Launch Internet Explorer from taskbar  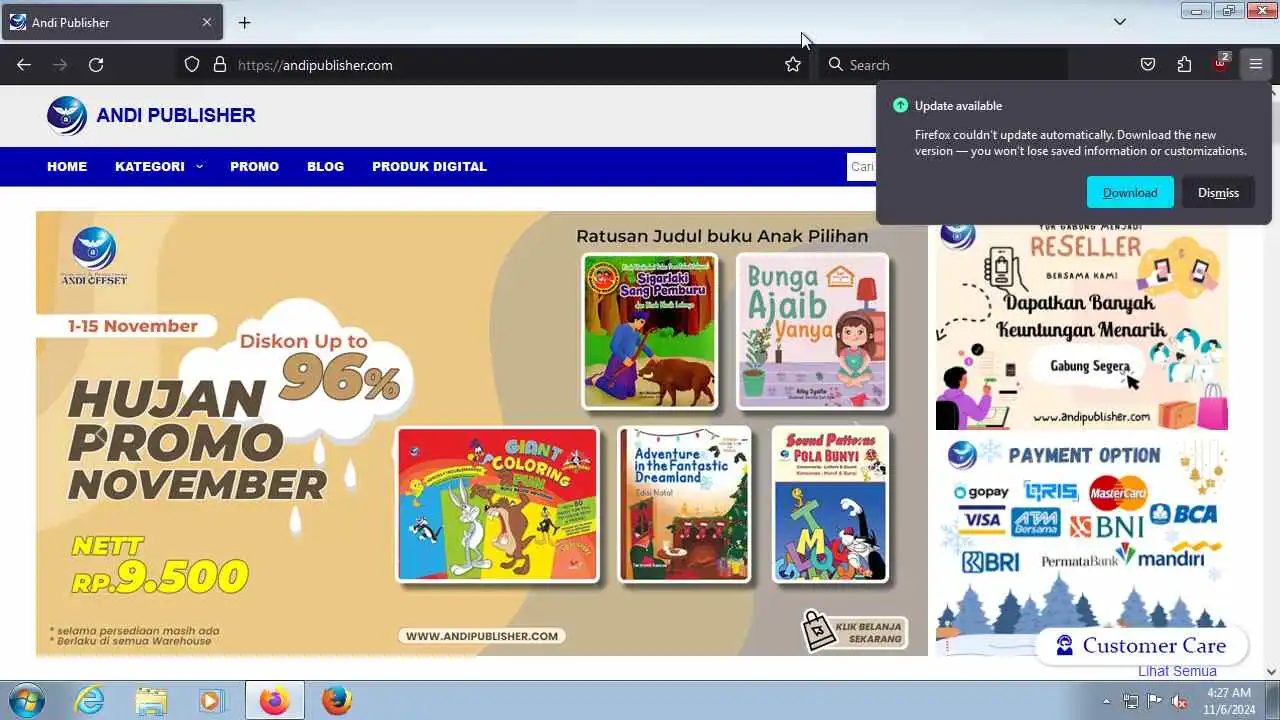[90, 700]
